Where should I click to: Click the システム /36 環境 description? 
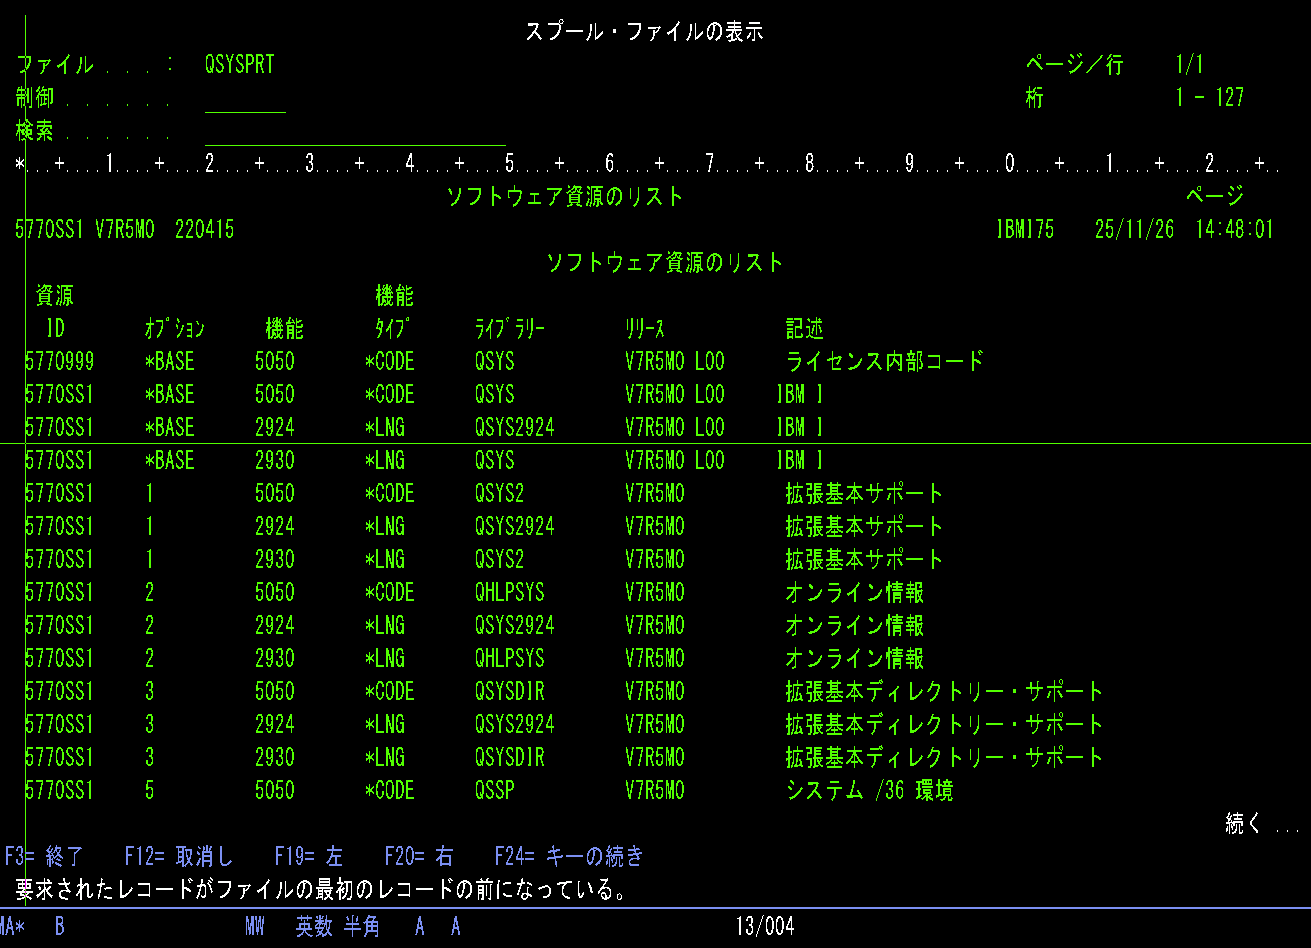[x=870, y=791]
